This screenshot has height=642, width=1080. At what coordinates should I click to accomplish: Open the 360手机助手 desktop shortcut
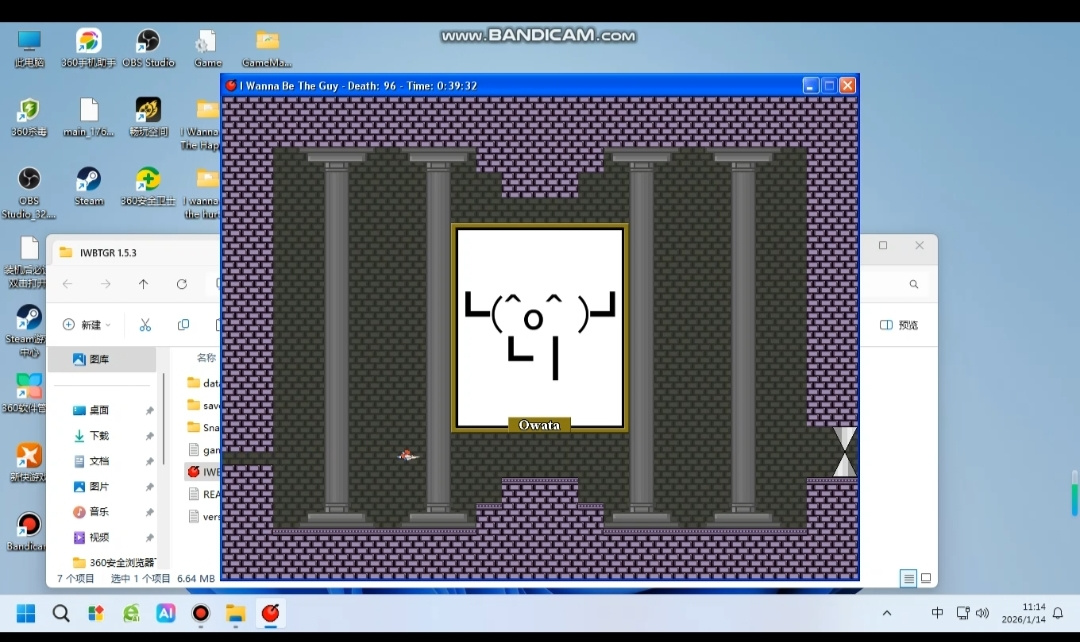coord(88,48)
